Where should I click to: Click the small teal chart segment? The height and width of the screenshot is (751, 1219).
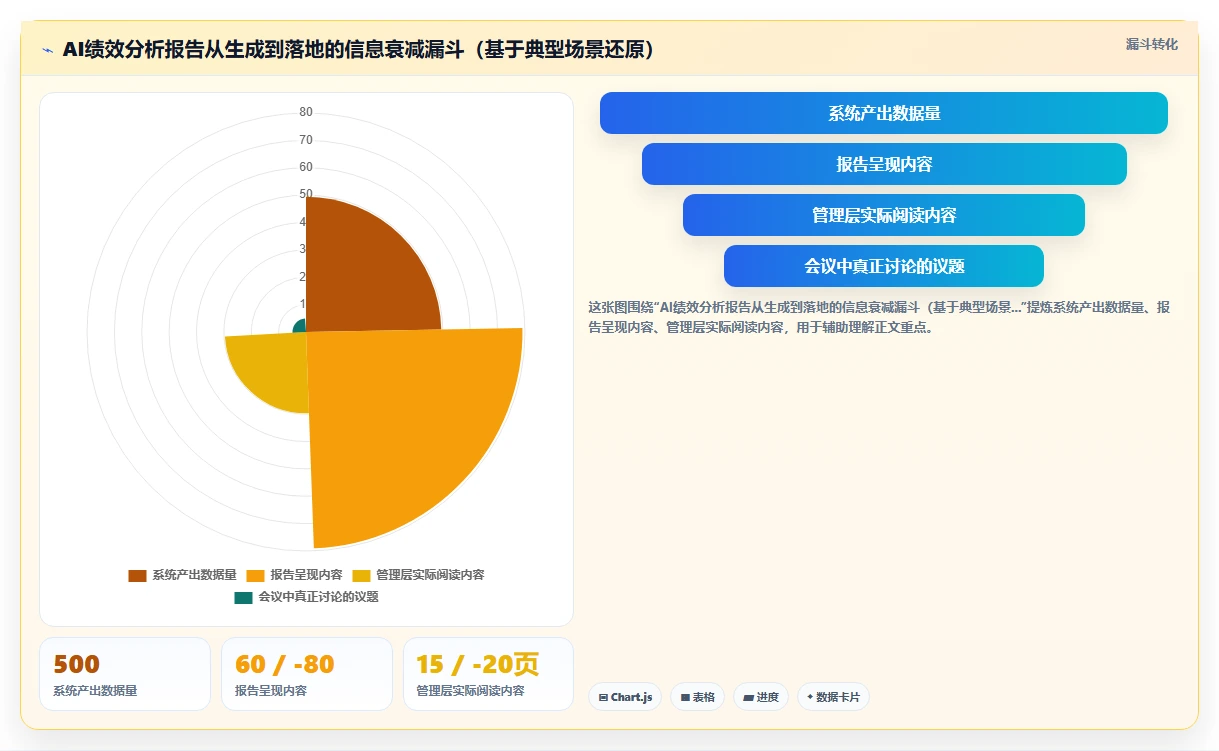coord(299,325)
